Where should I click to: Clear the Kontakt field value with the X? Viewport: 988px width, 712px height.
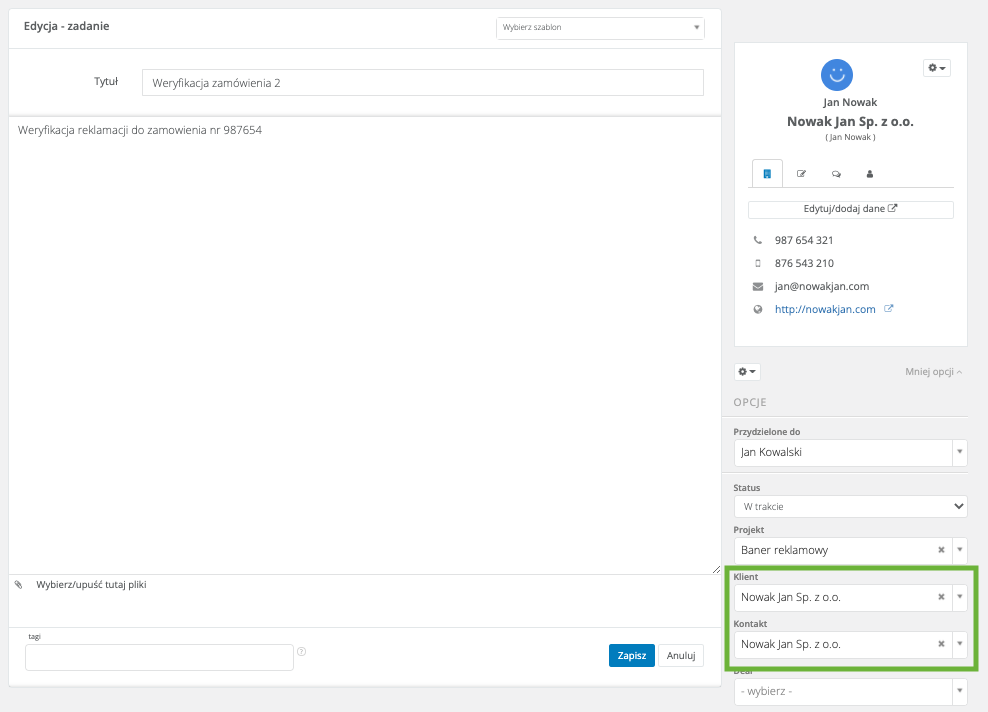941,644
